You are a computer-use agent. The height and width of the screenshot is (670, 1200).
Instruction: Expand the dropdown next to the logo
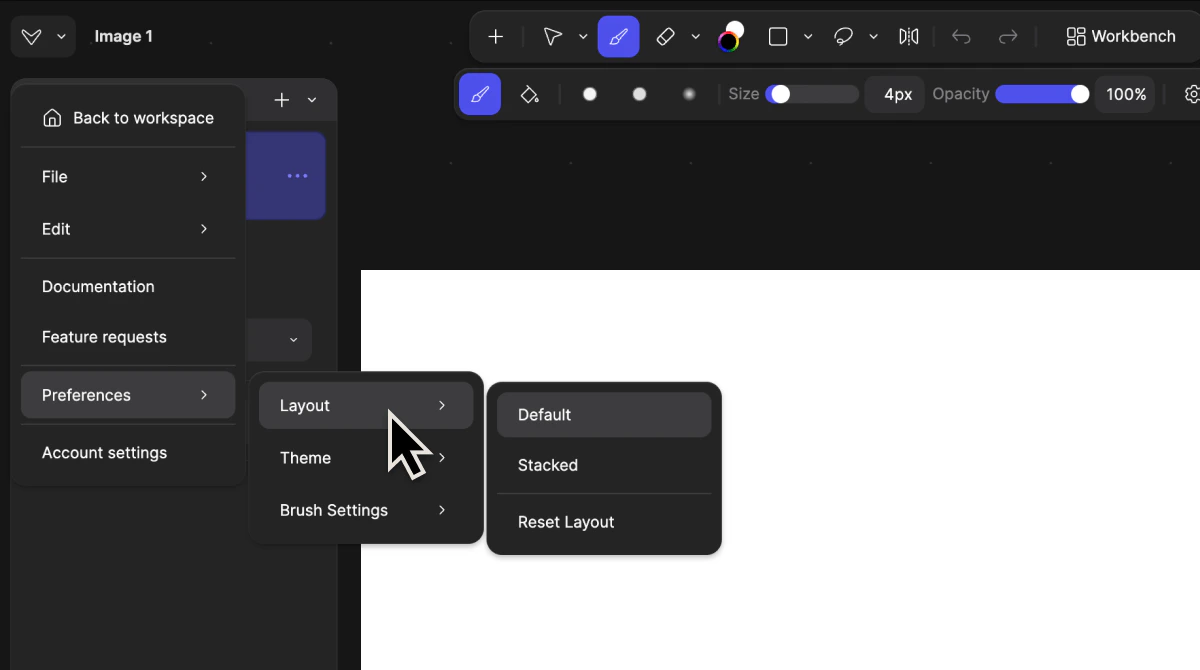pyautogui.click(x=61, y=37)
